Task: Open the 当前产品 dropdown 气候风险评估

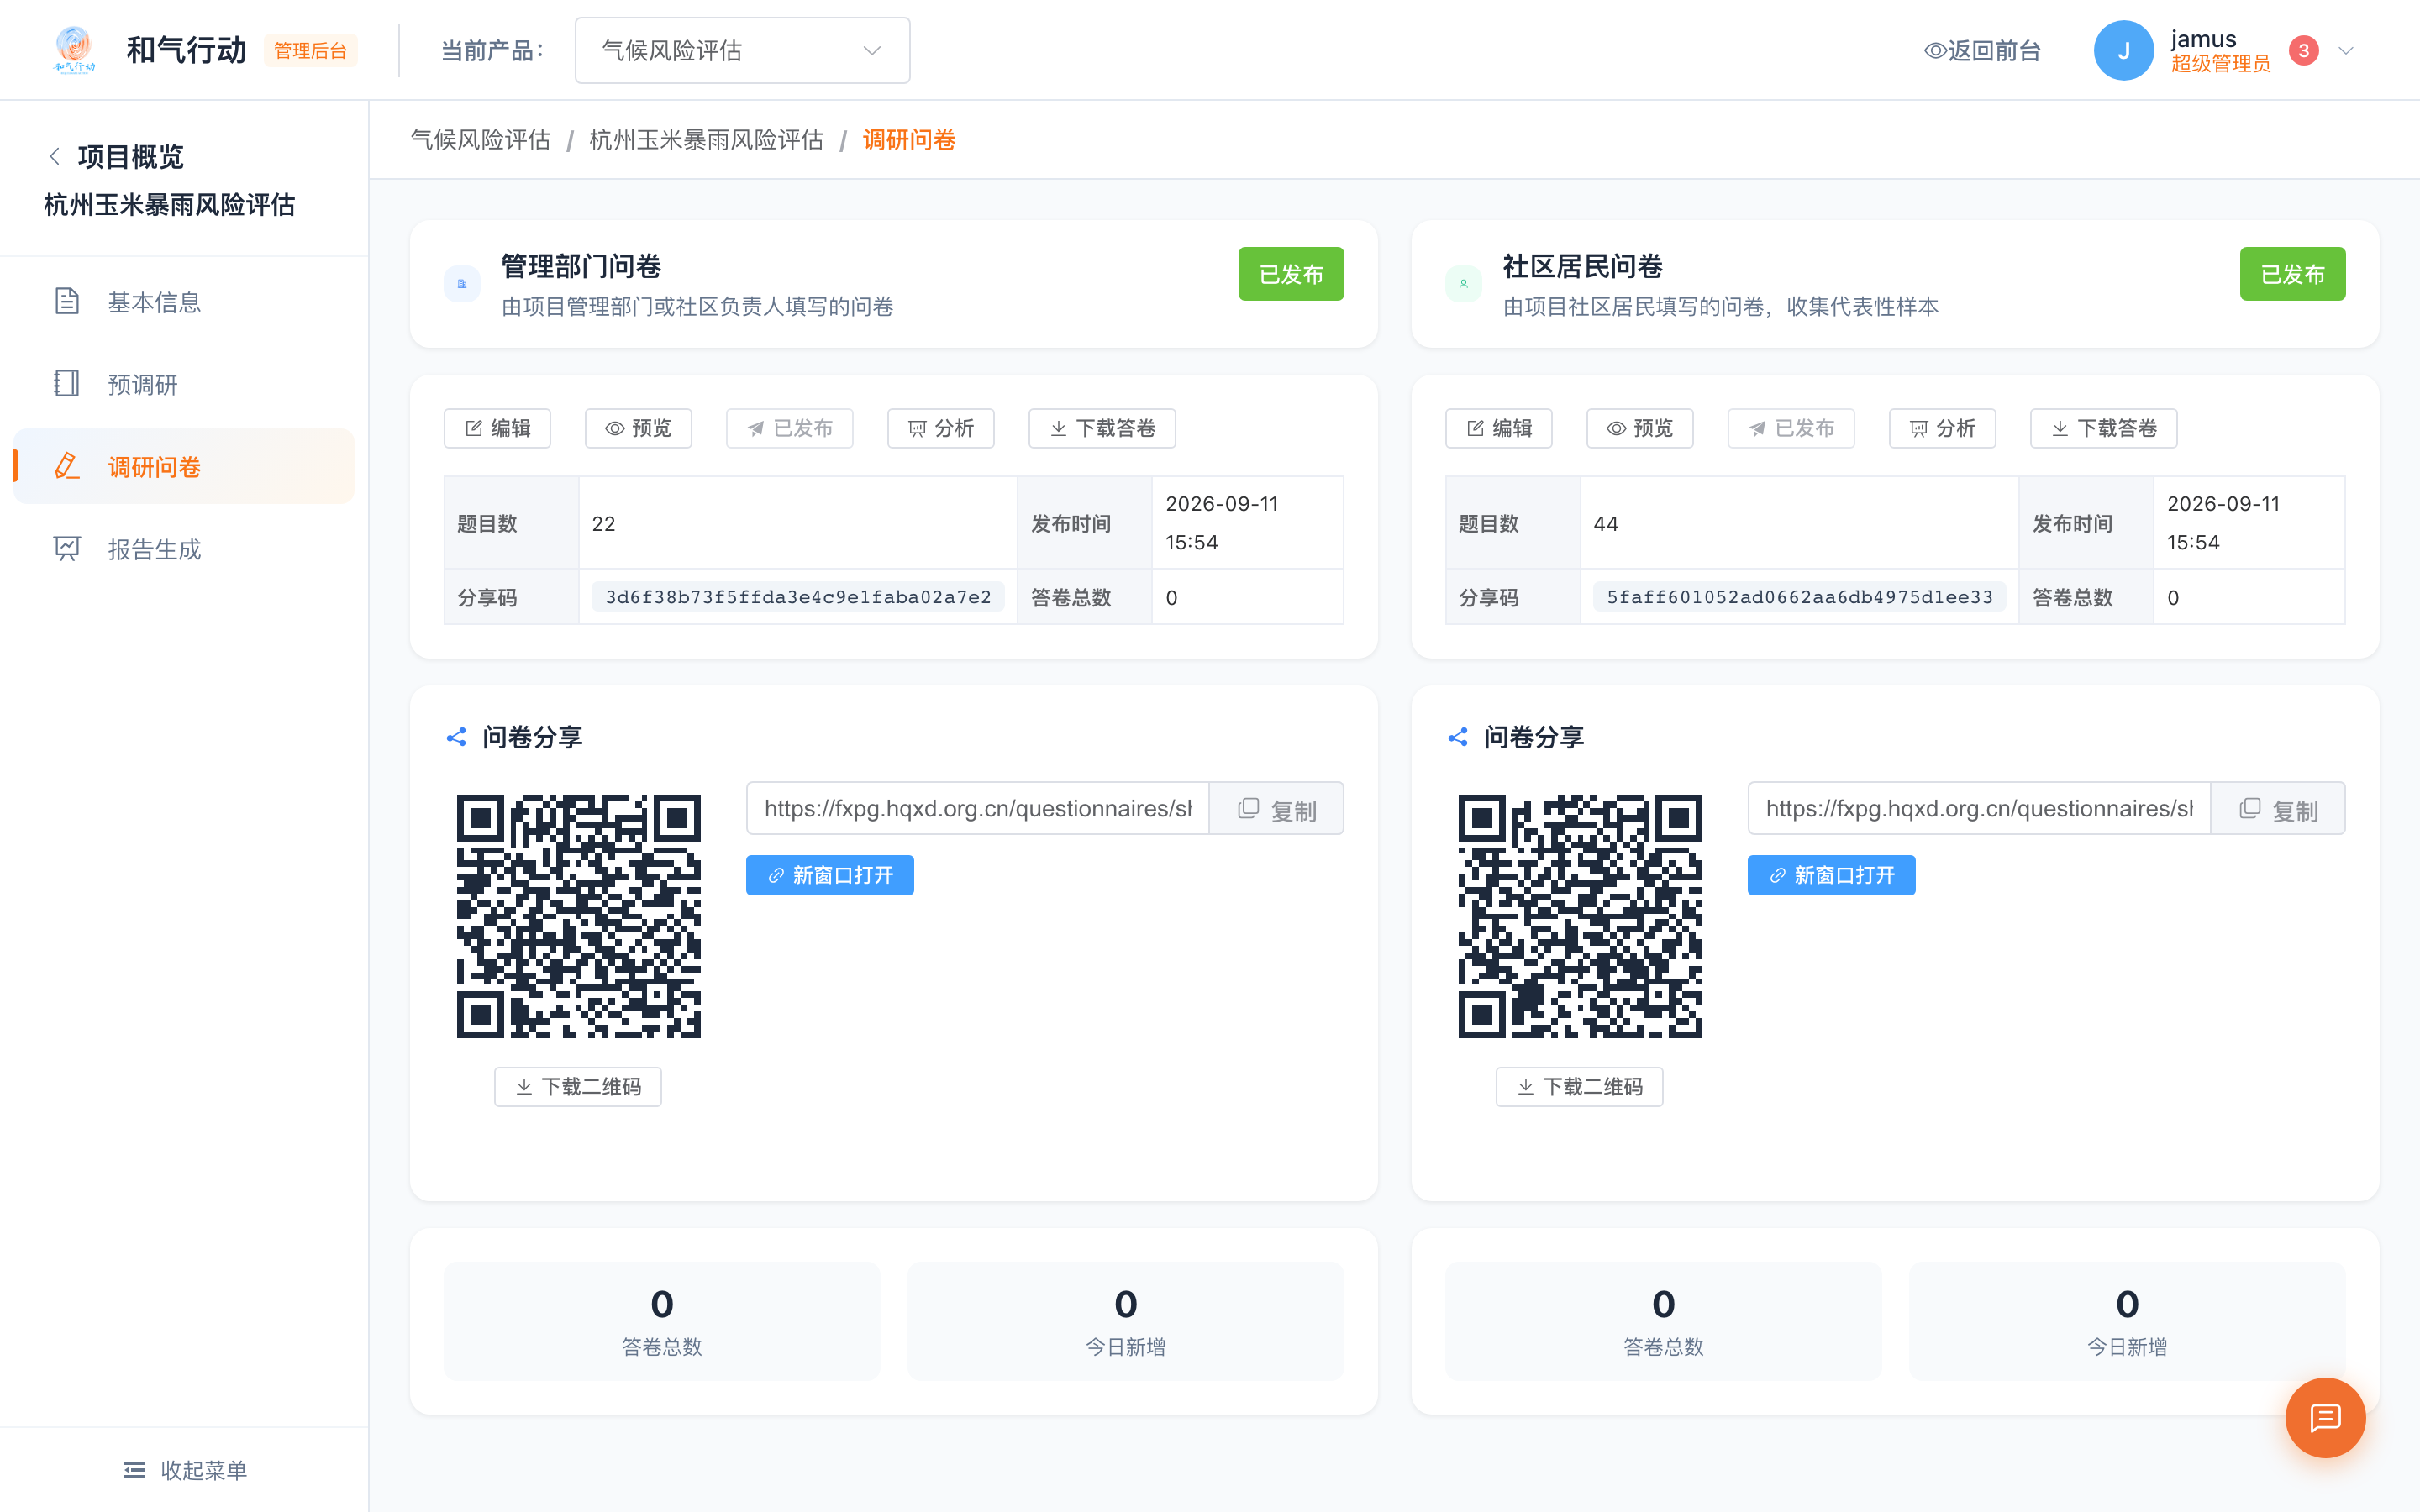Action: 742,50
